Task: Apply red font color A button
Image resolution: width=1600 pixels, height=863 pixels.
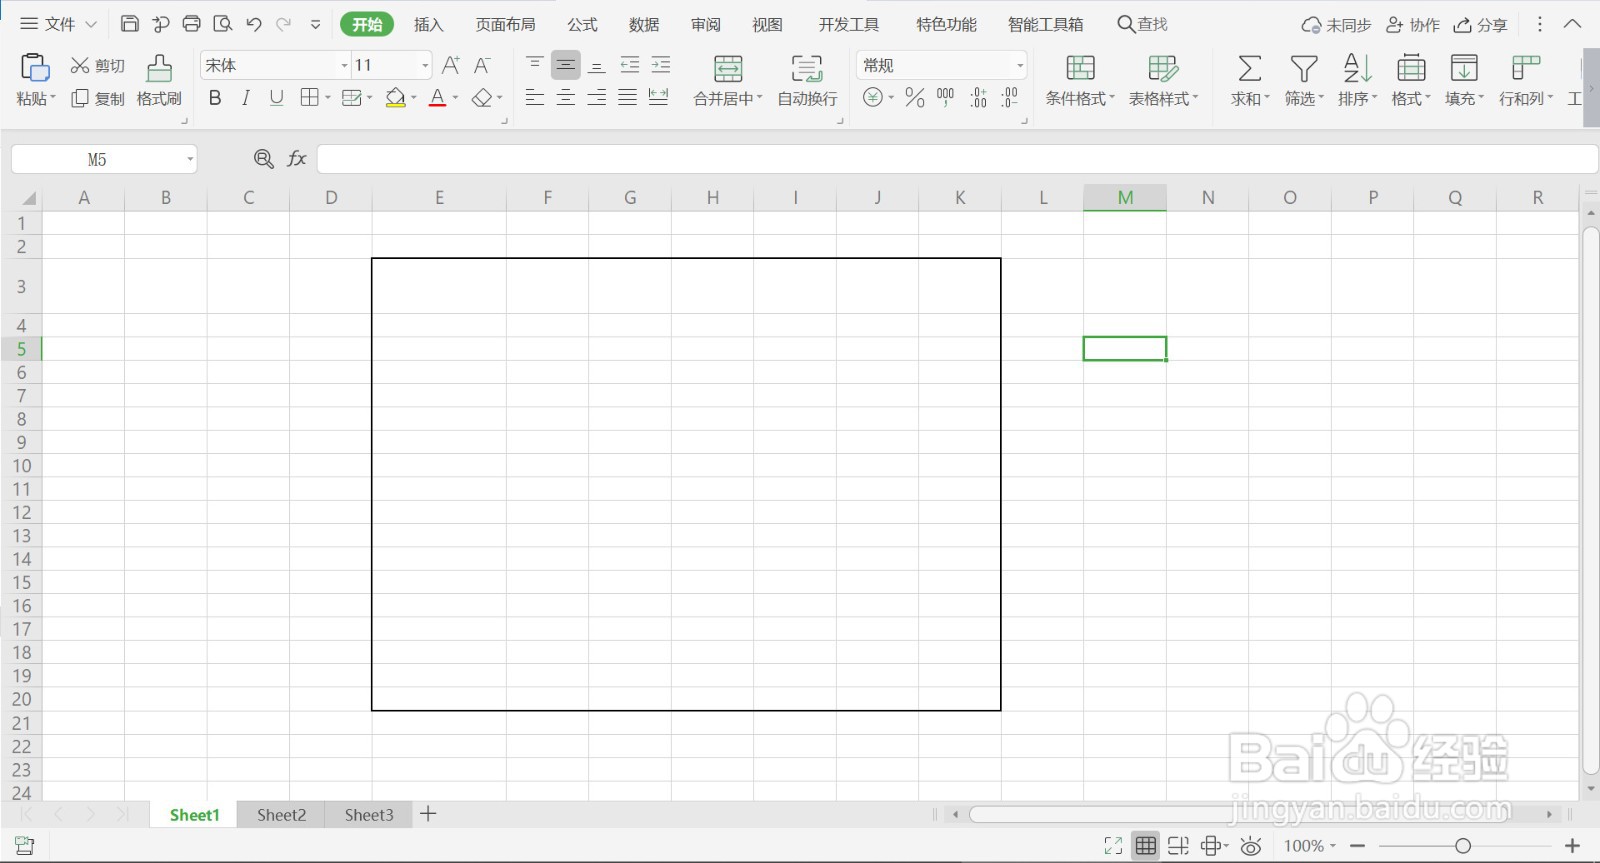Action: [x=437, y=97]
